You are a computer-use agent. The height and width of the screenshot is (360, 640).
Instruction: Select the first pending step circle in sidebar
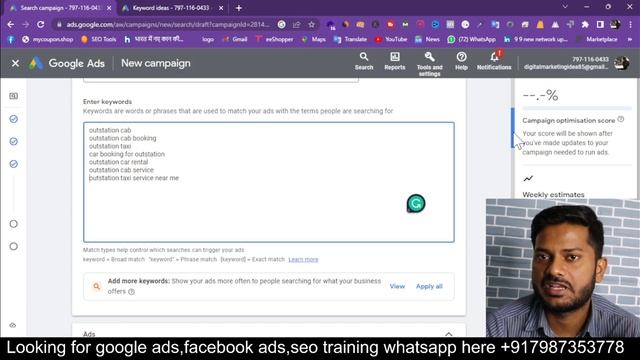[13, 224]
